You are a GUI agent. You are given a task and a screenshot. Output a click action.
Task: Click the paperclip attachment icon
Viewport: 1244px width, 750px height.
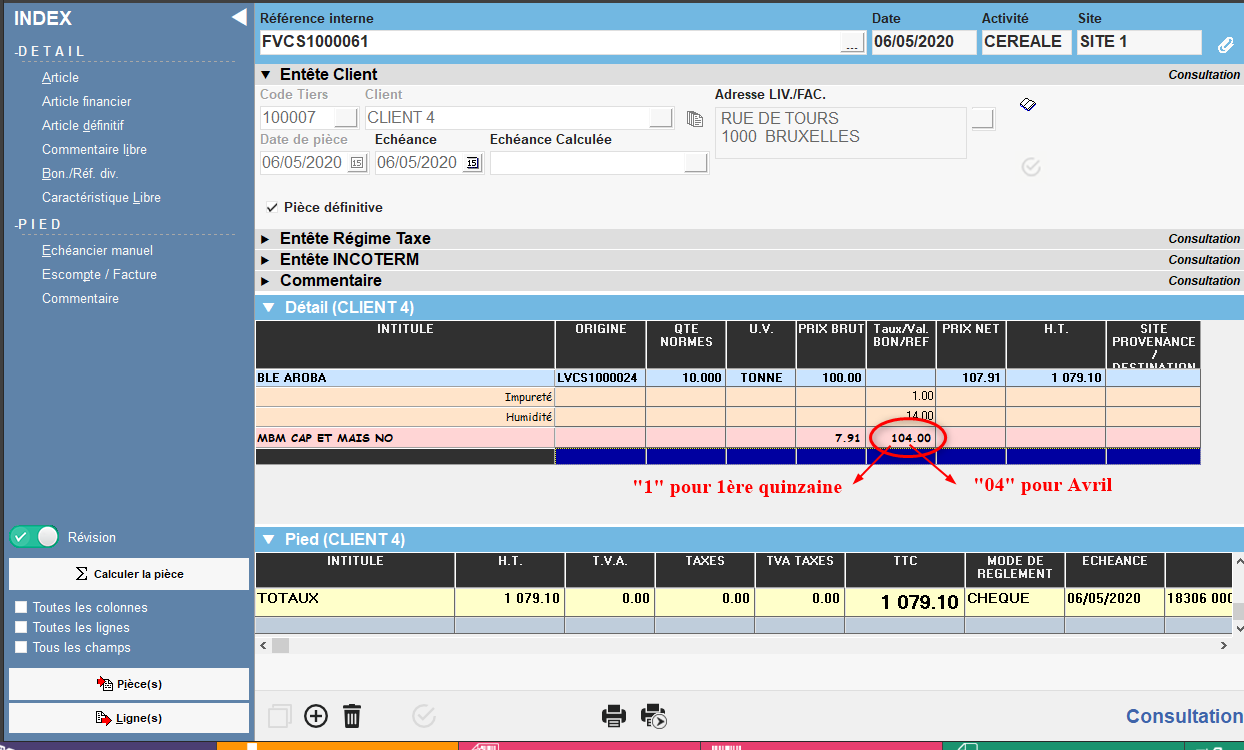pyautogui.click(x=1225, y=44)
